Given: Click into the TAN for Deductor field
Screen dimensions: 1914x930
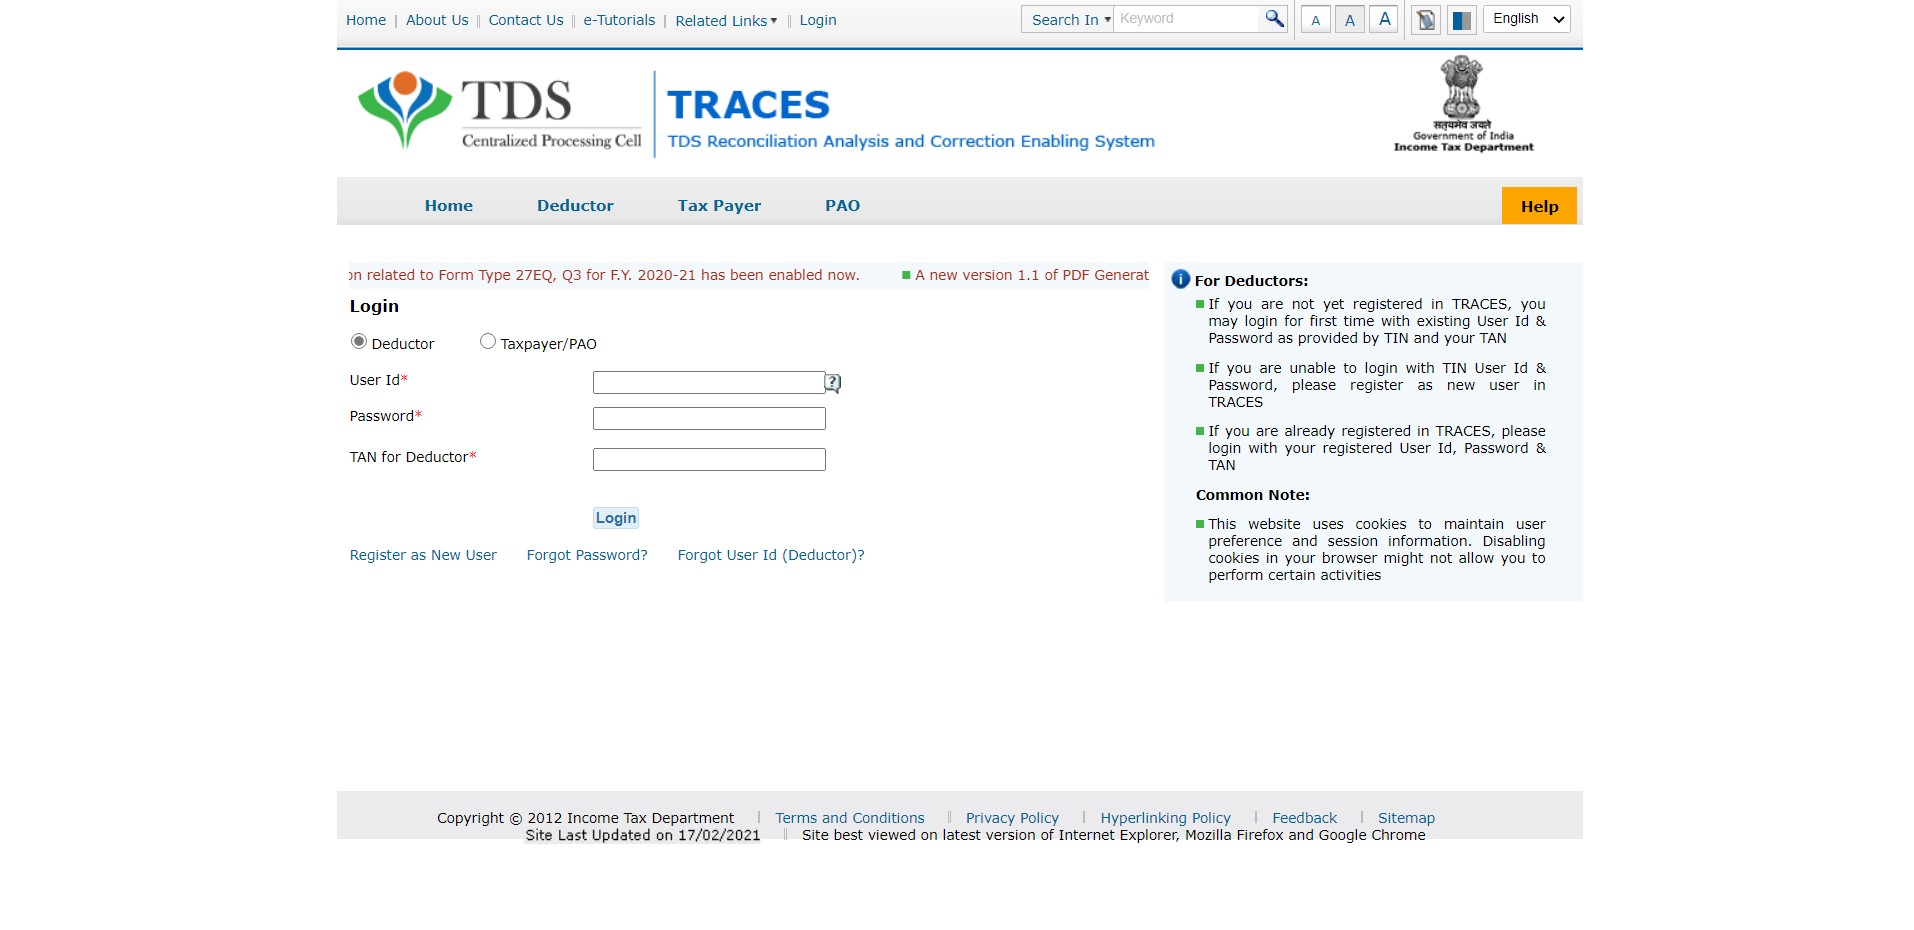Looking at the screenshot, I should point(709,460).
